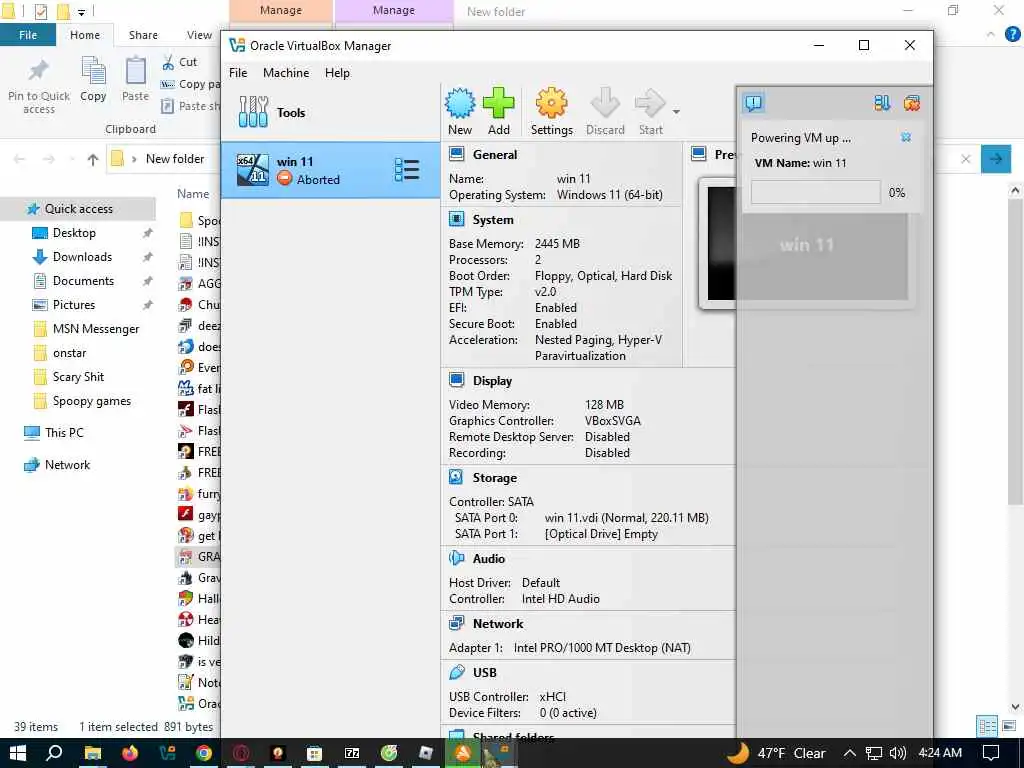Click the Storage disk icon
Screen dimensions: 1024x768
[x=456, y=477]
